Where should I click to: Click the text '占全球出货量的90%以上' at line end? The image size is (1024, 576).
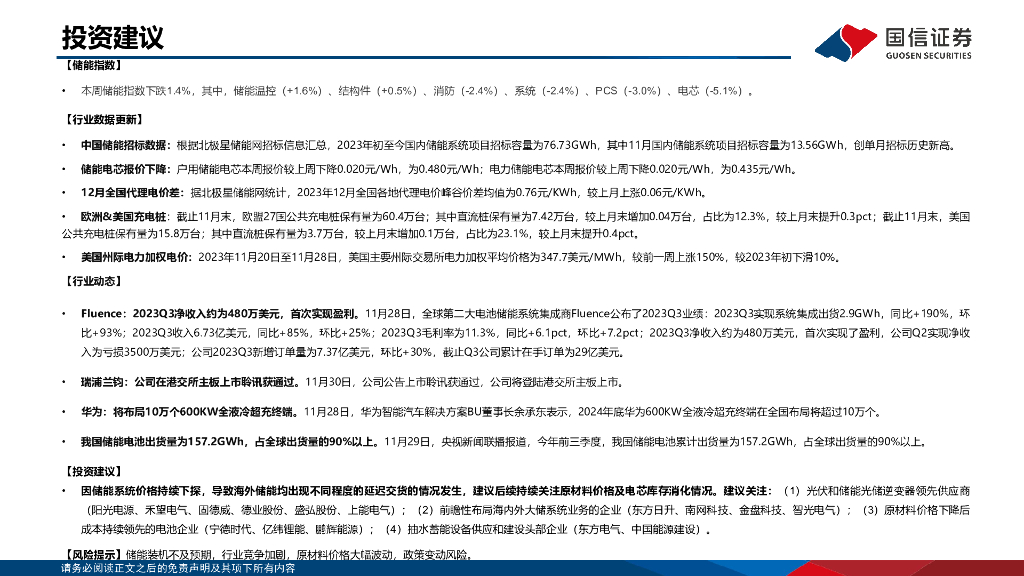click(x=863, y=442)
